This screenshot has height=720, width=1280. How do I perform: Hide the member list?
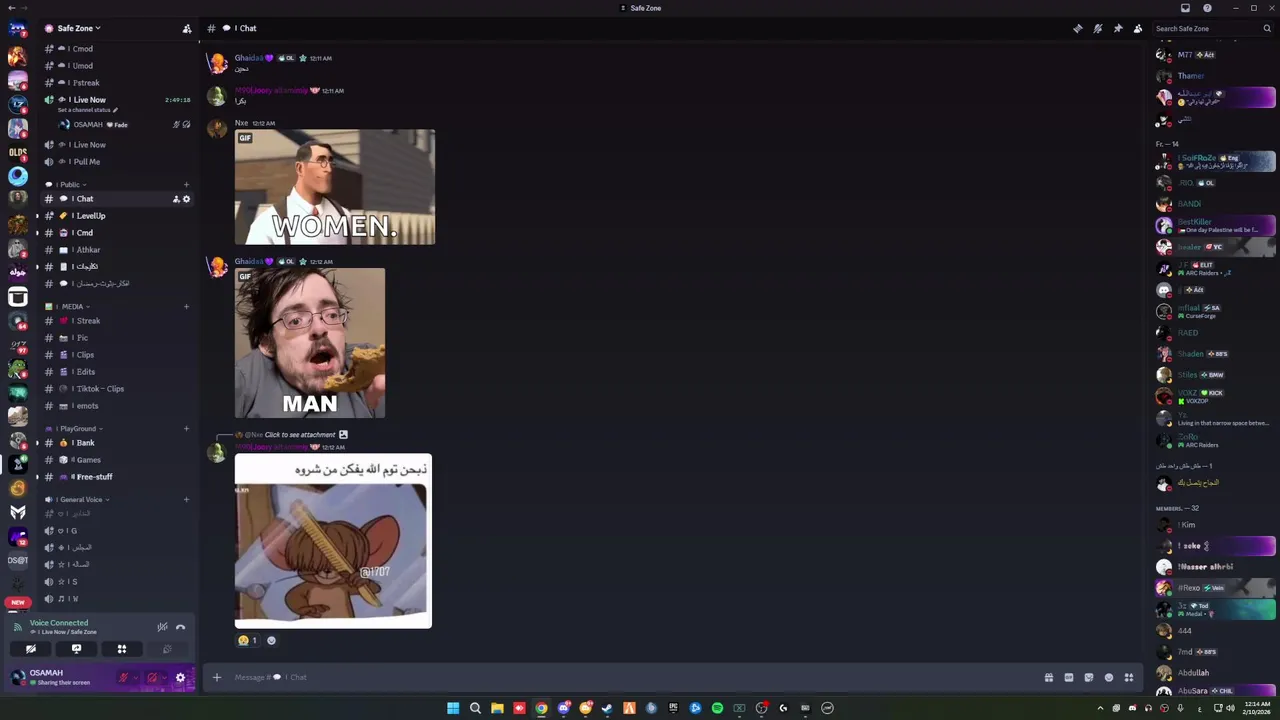[x=1138, y=28]
